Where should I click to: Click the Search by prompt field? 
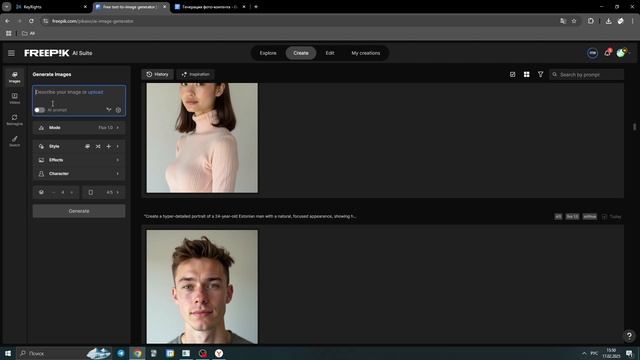coord(586,74)
